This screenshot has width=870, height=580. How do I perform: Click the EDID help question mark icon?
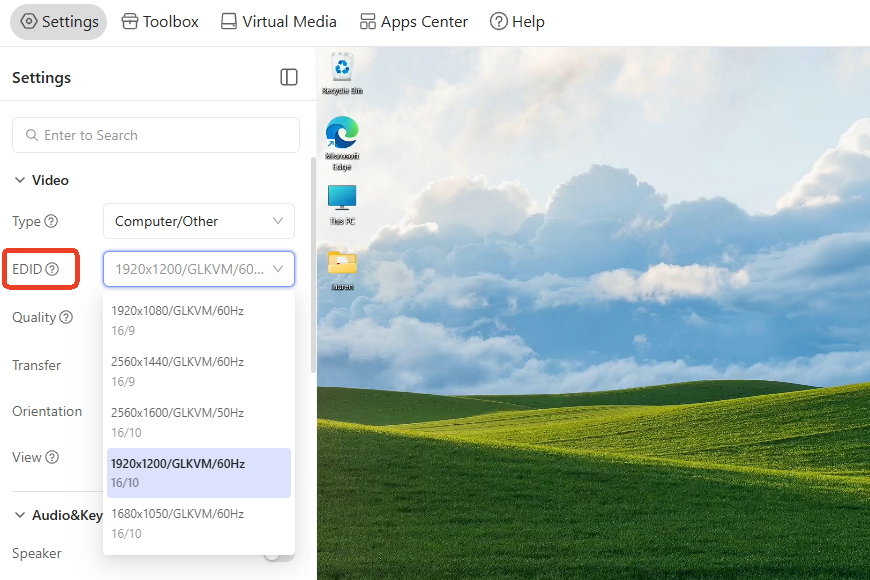point(52,269)
